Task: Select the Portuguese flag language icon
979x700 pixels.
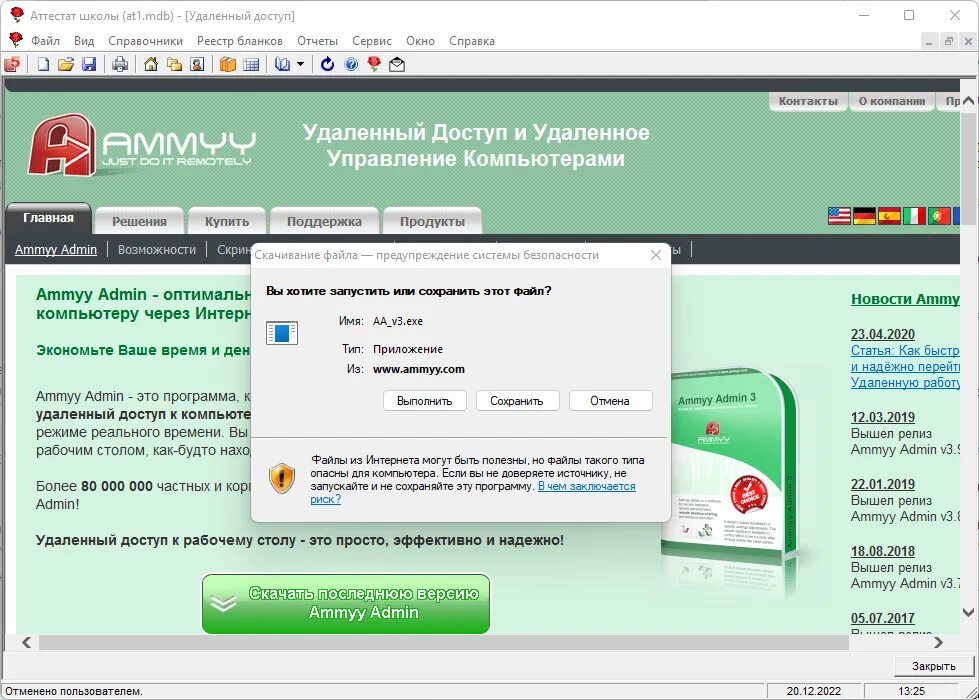Action: pyautogui.click(x=939, y=216)
